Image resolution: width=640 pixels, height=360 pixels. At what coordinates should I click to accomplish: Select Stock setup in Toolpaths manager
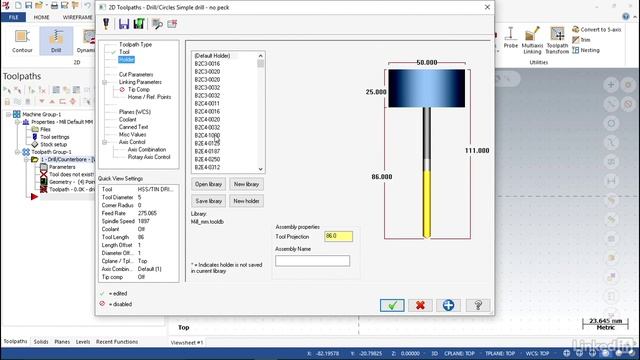(x=53, y=144)
